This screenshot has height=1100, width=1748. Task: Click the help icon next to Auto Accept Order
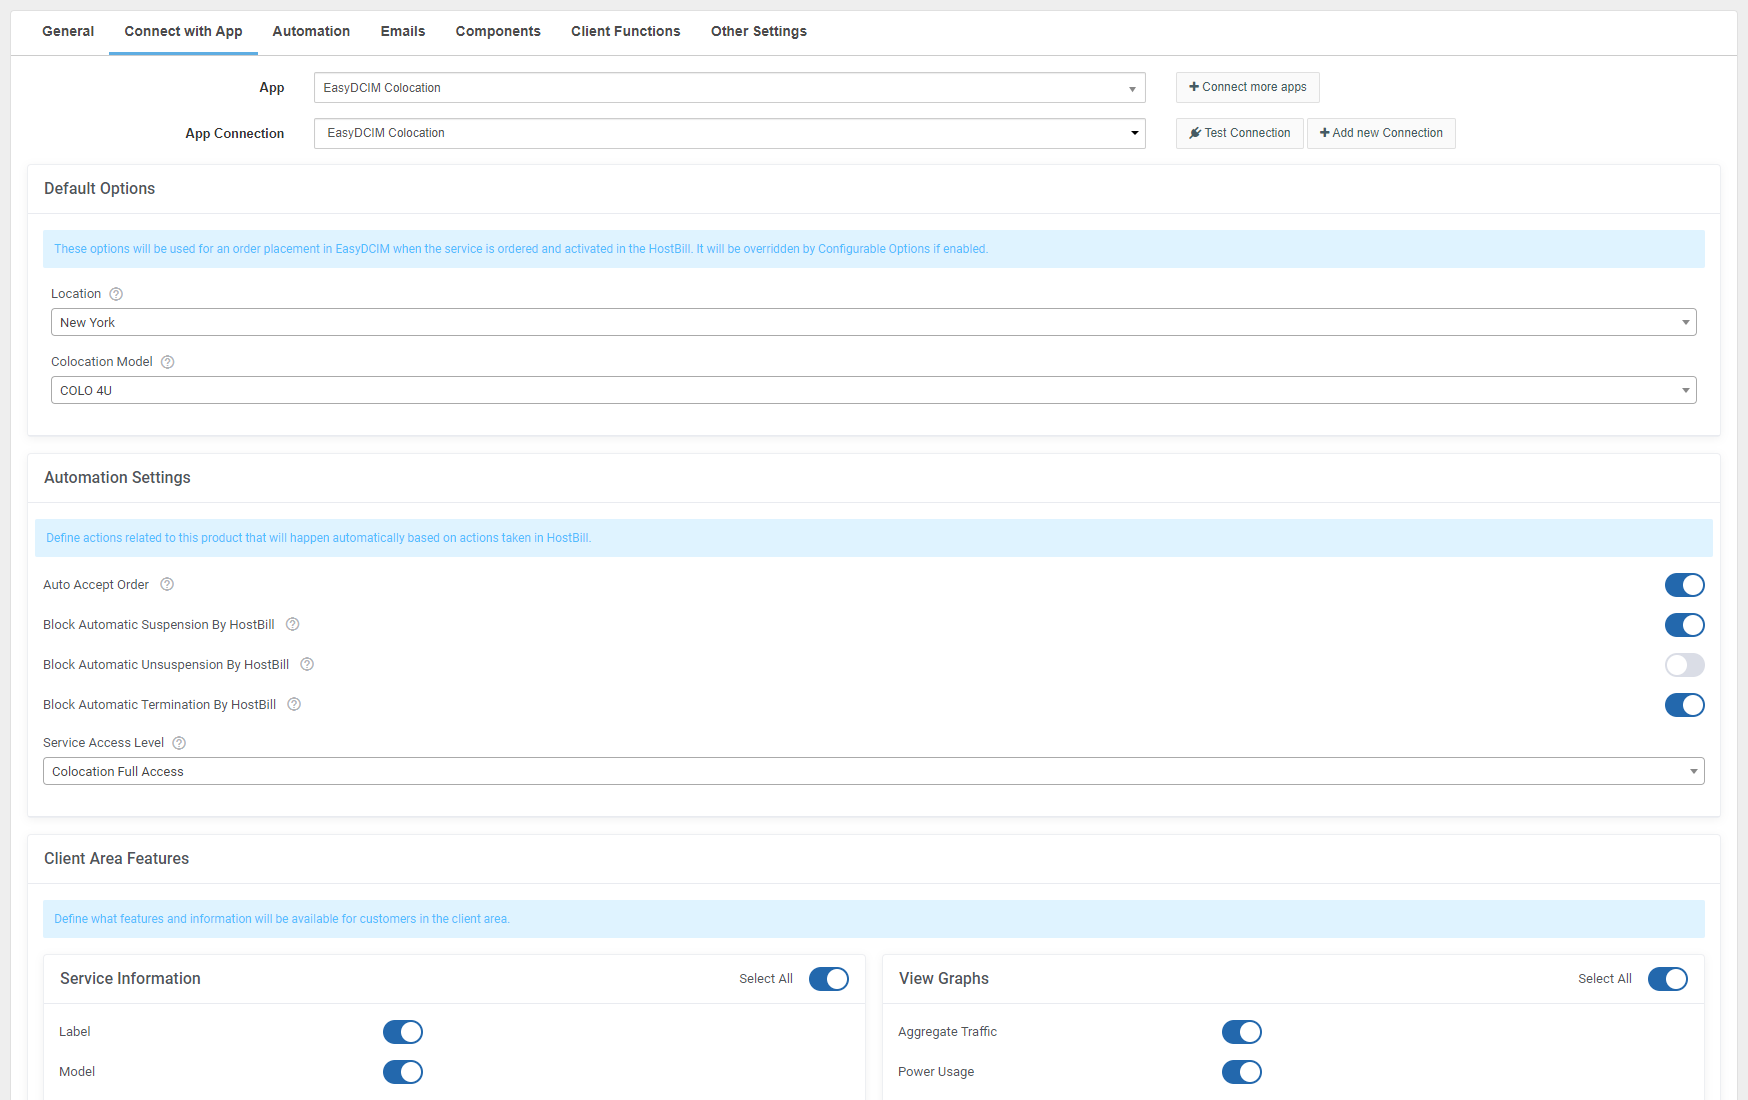pos(167,585)
